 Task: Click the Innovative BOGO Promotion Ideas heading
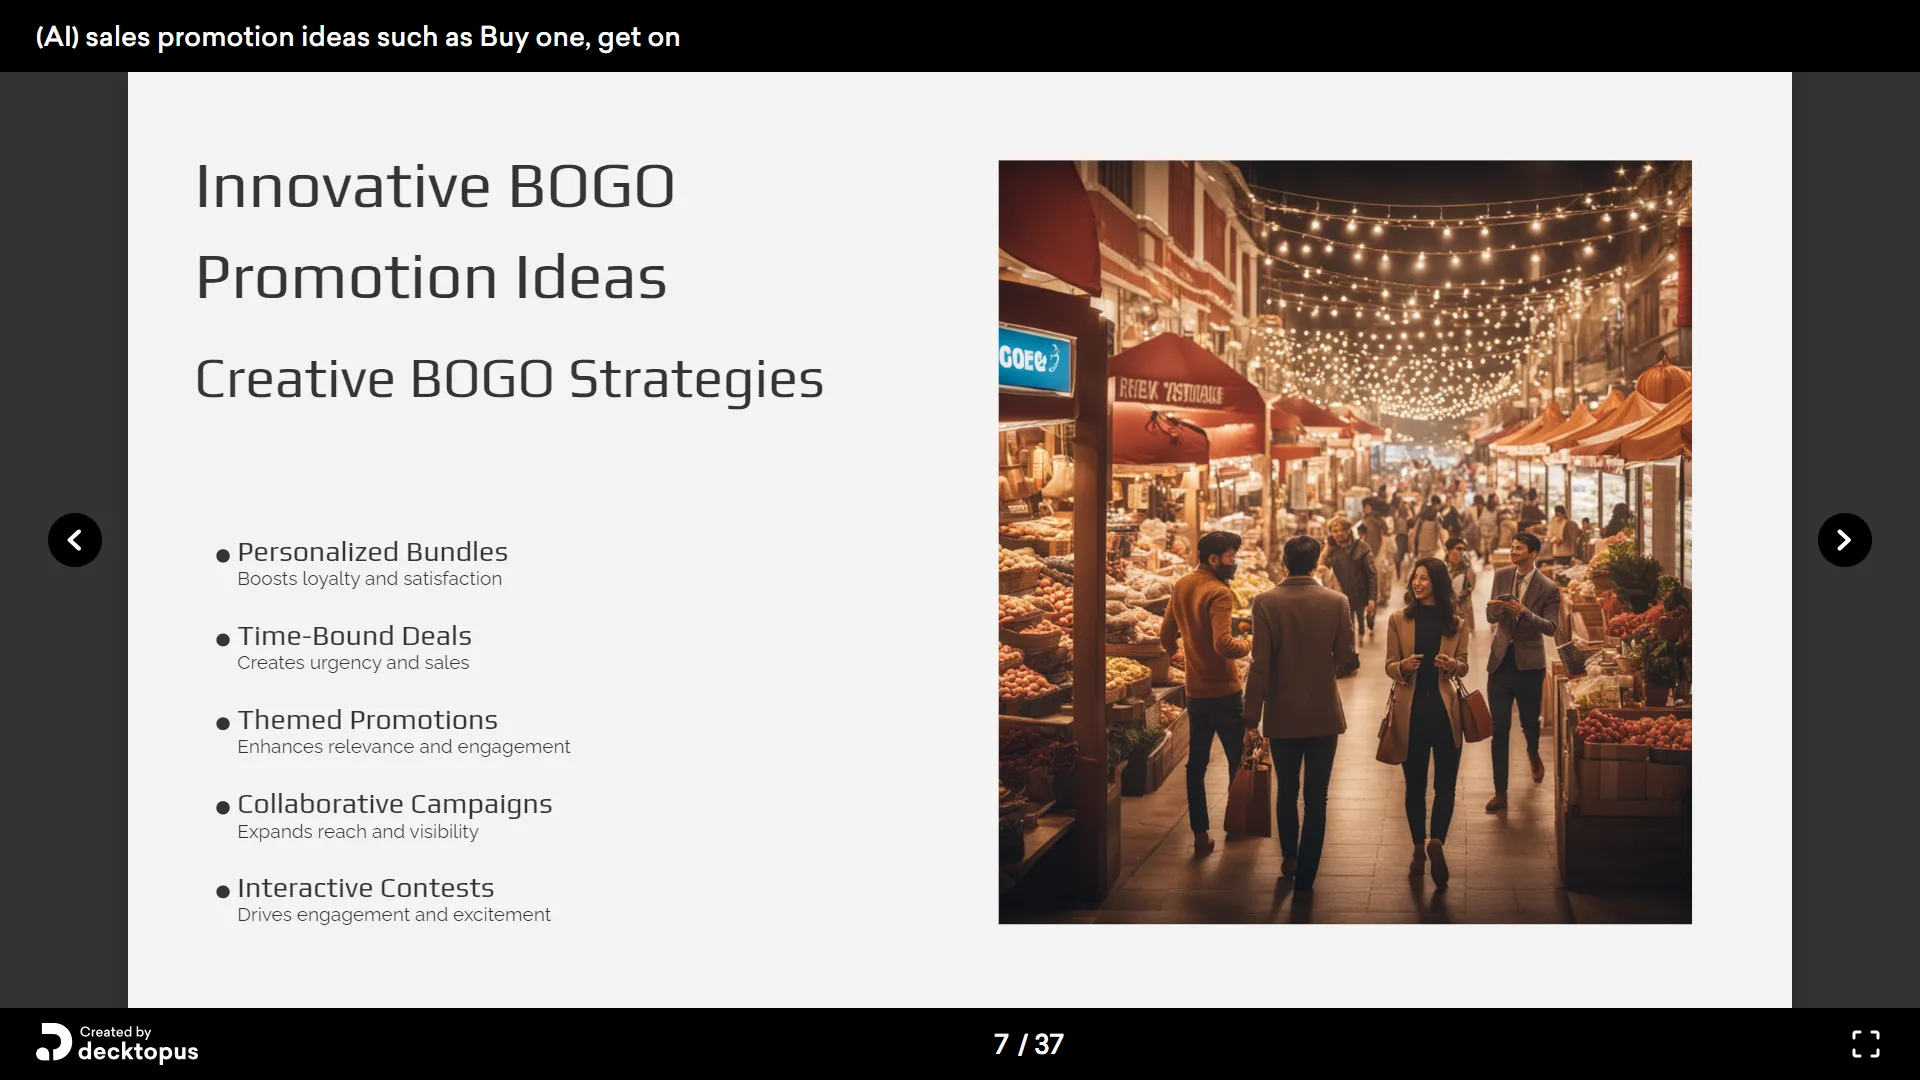pos(435,230)
